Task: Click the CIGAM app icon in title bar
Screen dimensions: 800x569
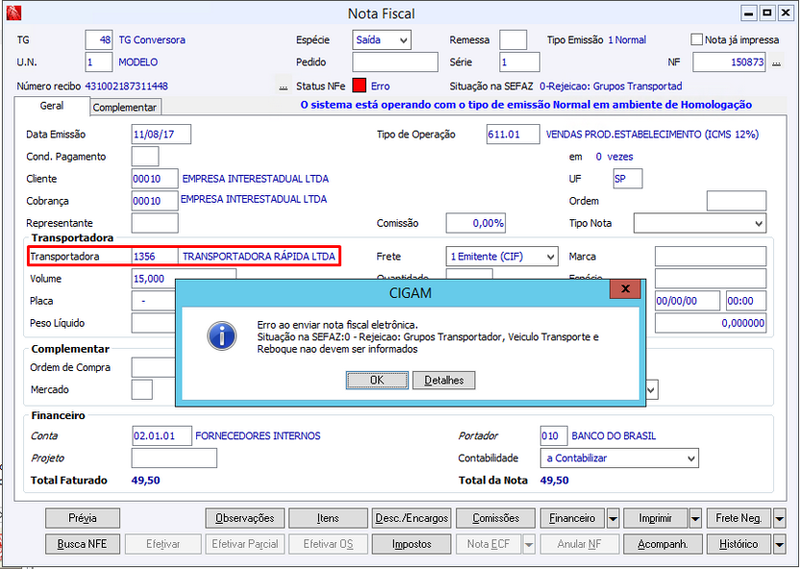Action: pyautogui.click(x=14, y=12)
